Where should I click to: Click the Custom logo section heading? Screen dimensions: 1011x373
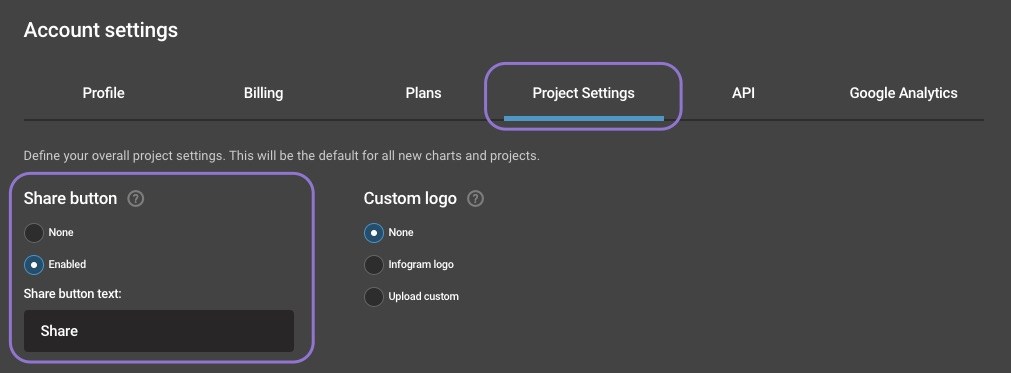(x=410, y=198)
